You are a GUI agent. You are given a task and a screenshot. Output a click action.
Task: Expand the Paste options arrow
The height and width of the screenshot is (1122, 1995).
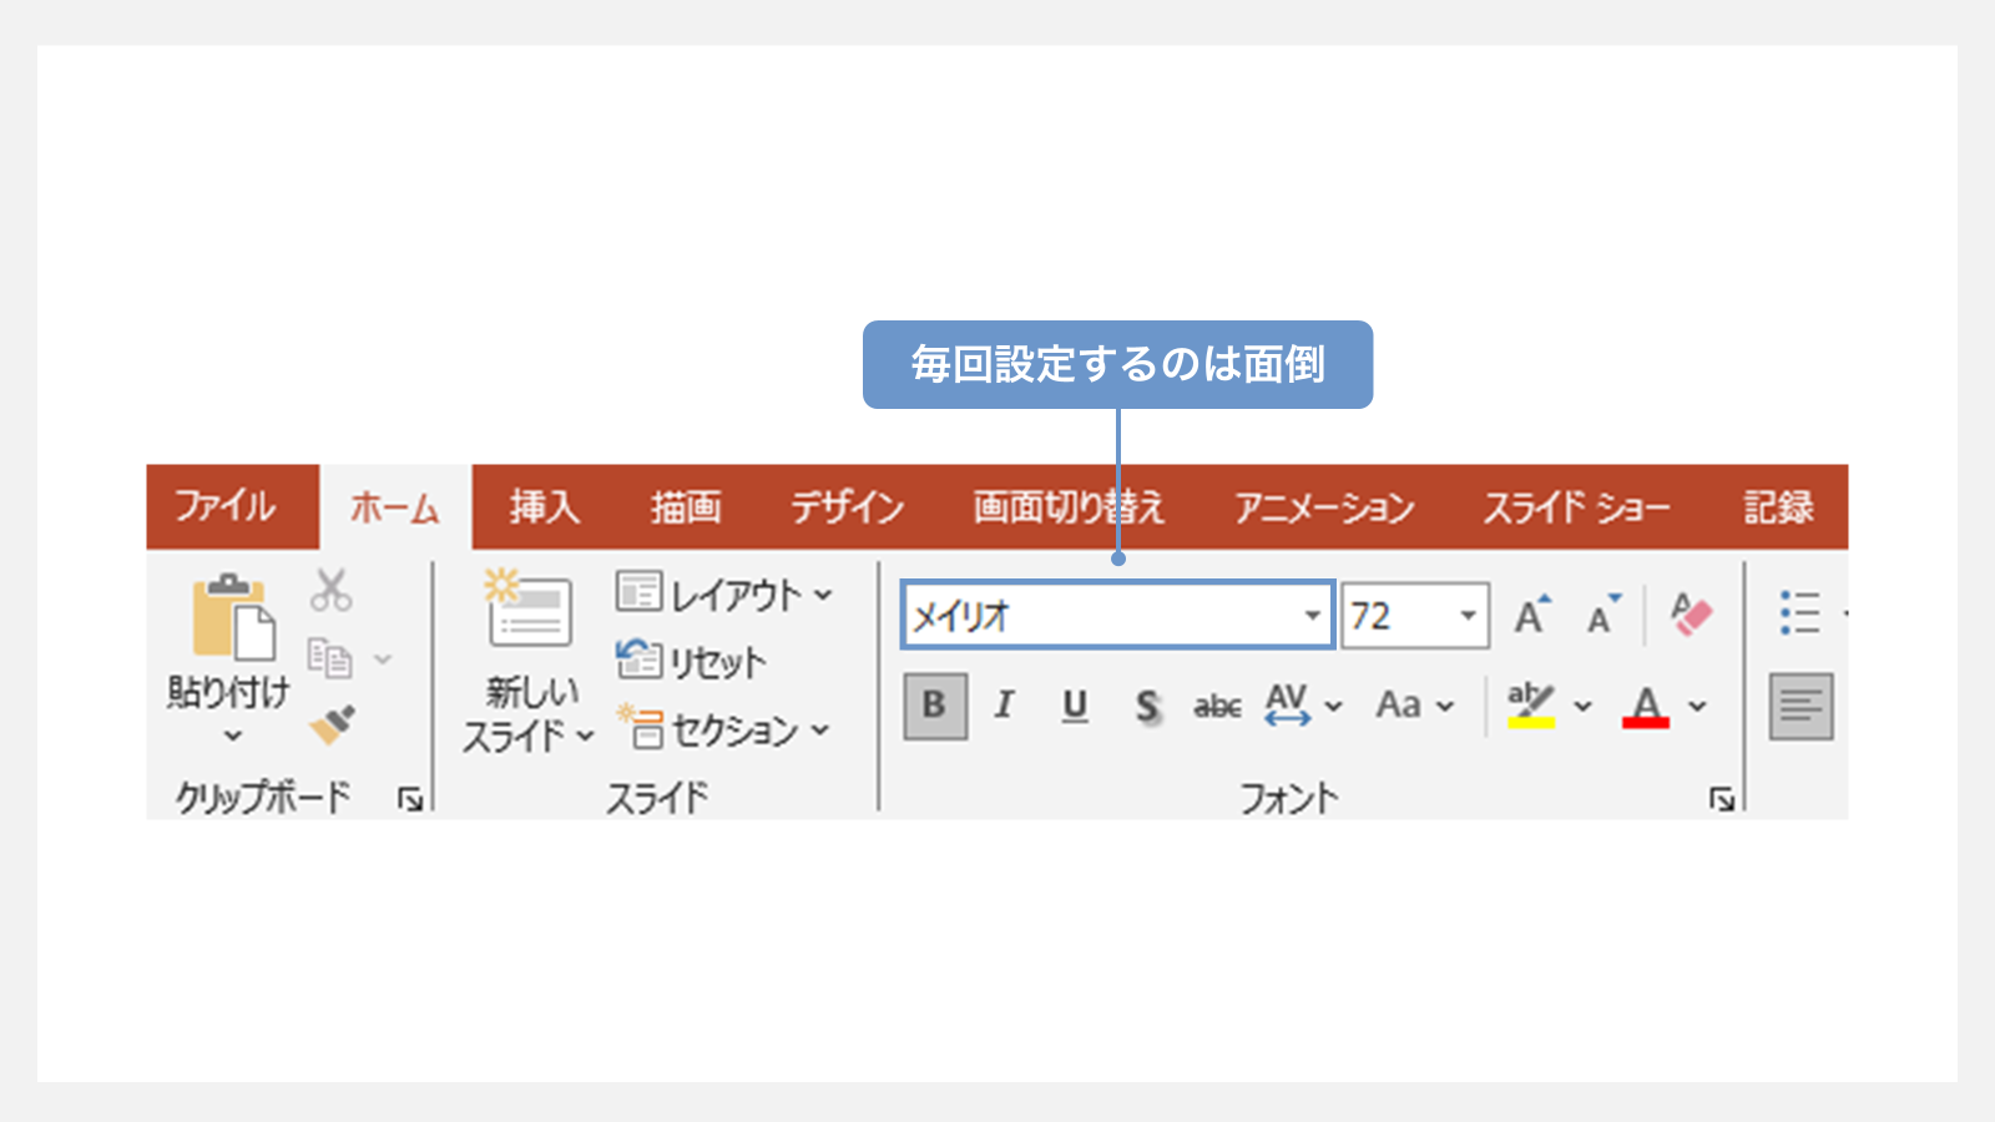click(233, 736)
